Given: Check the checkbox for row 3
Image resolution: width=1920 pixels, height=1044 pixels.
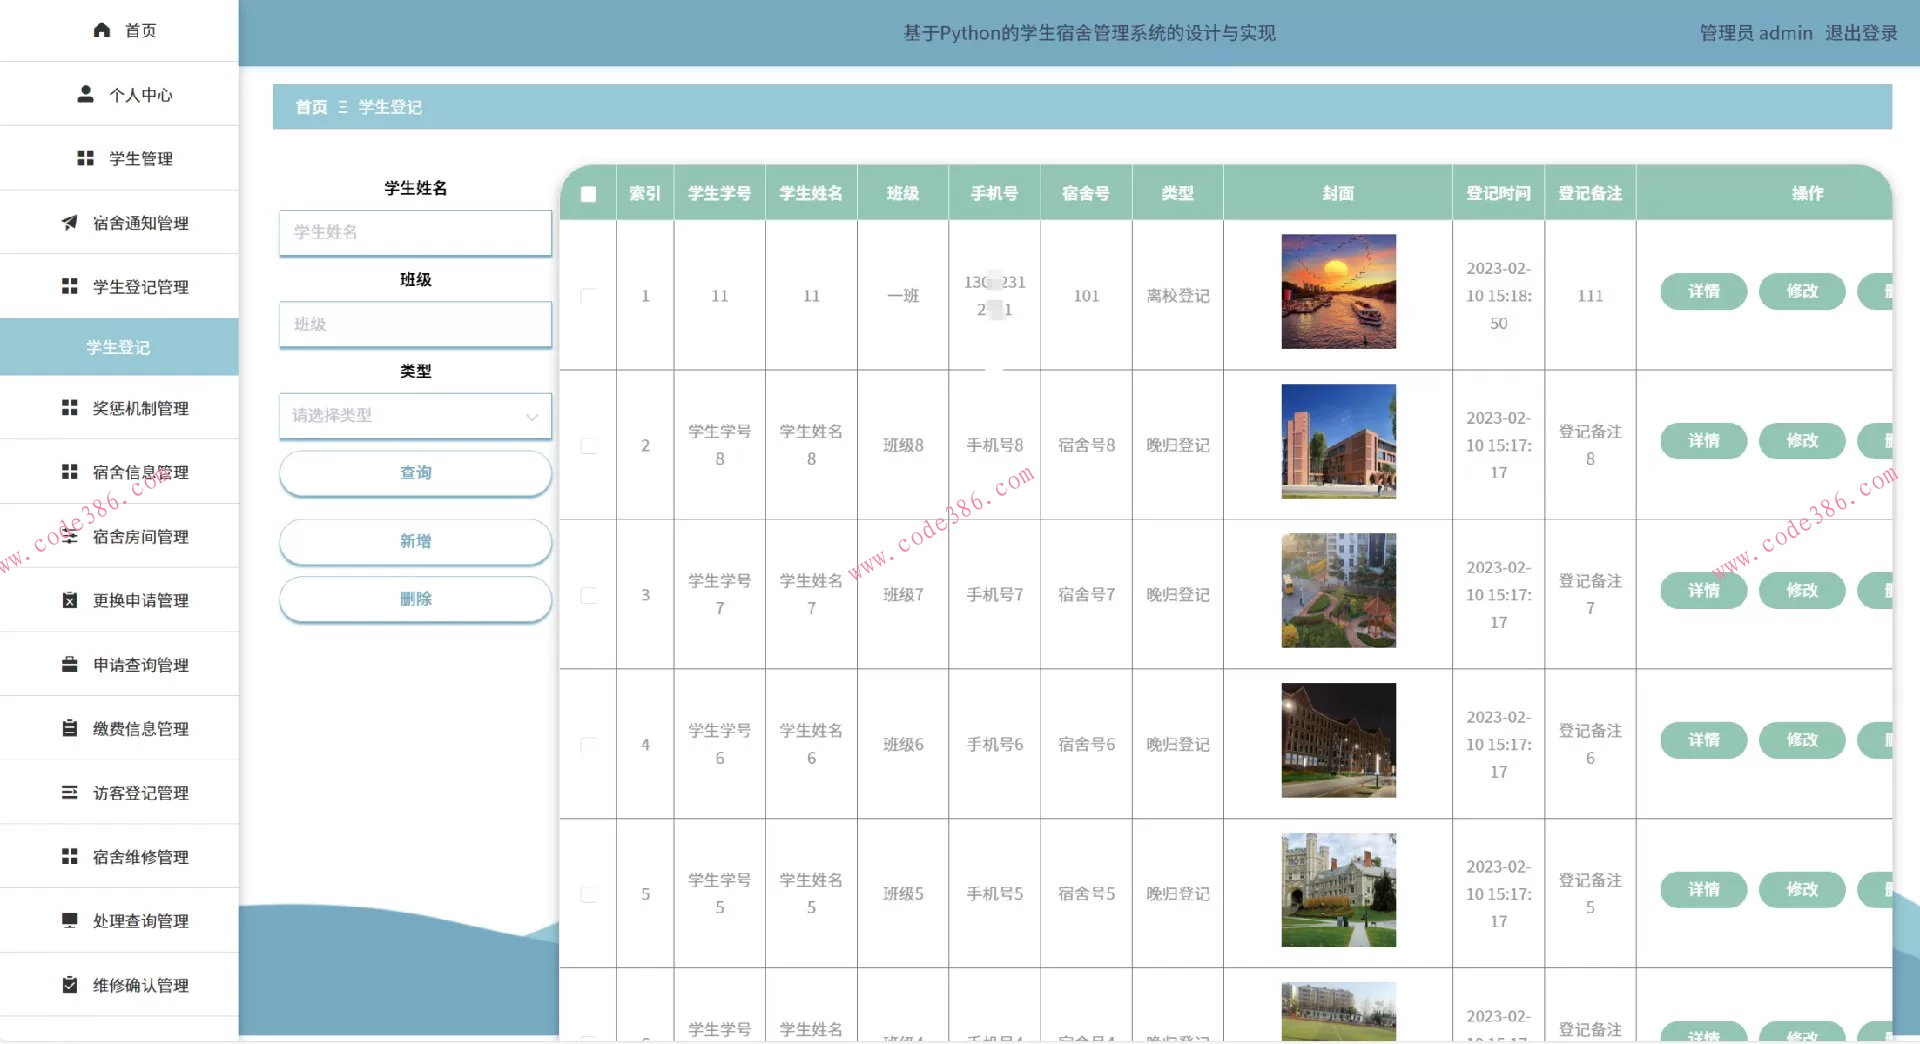Looking at the screenshot, I should (x=588, y=595).
